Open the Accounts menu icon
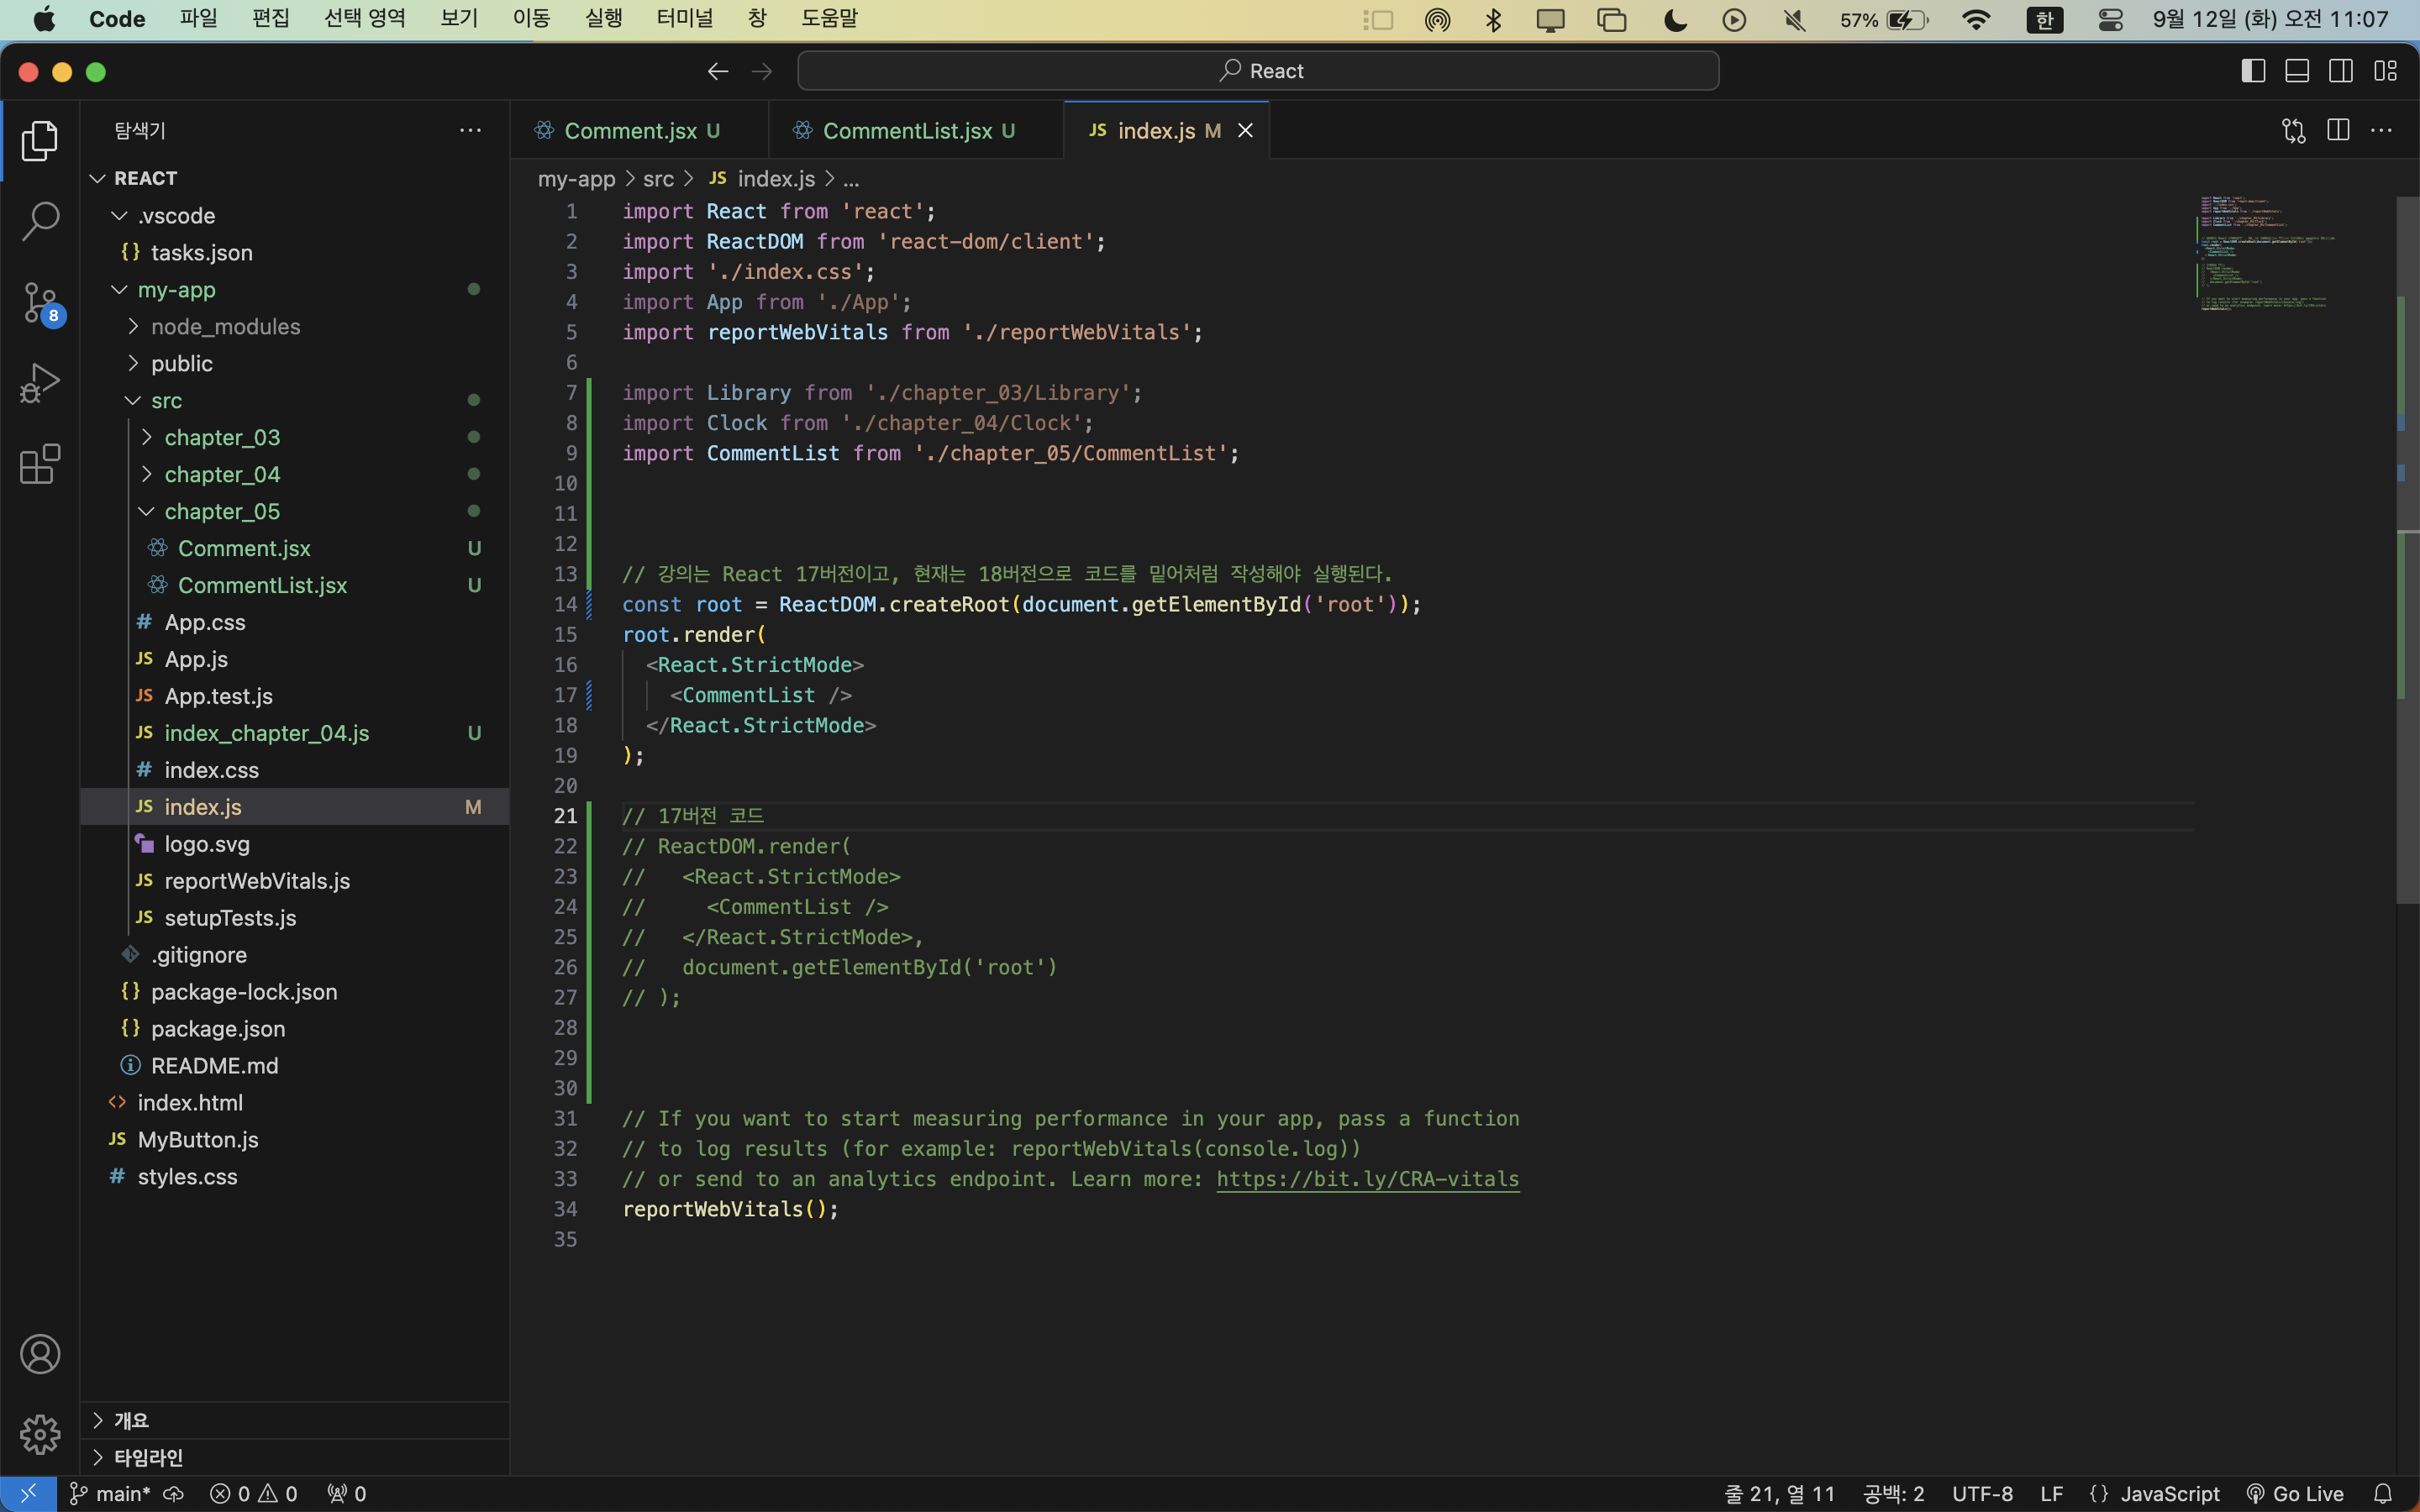This screenshot has height=1512, width=2420. [40, 1354]
